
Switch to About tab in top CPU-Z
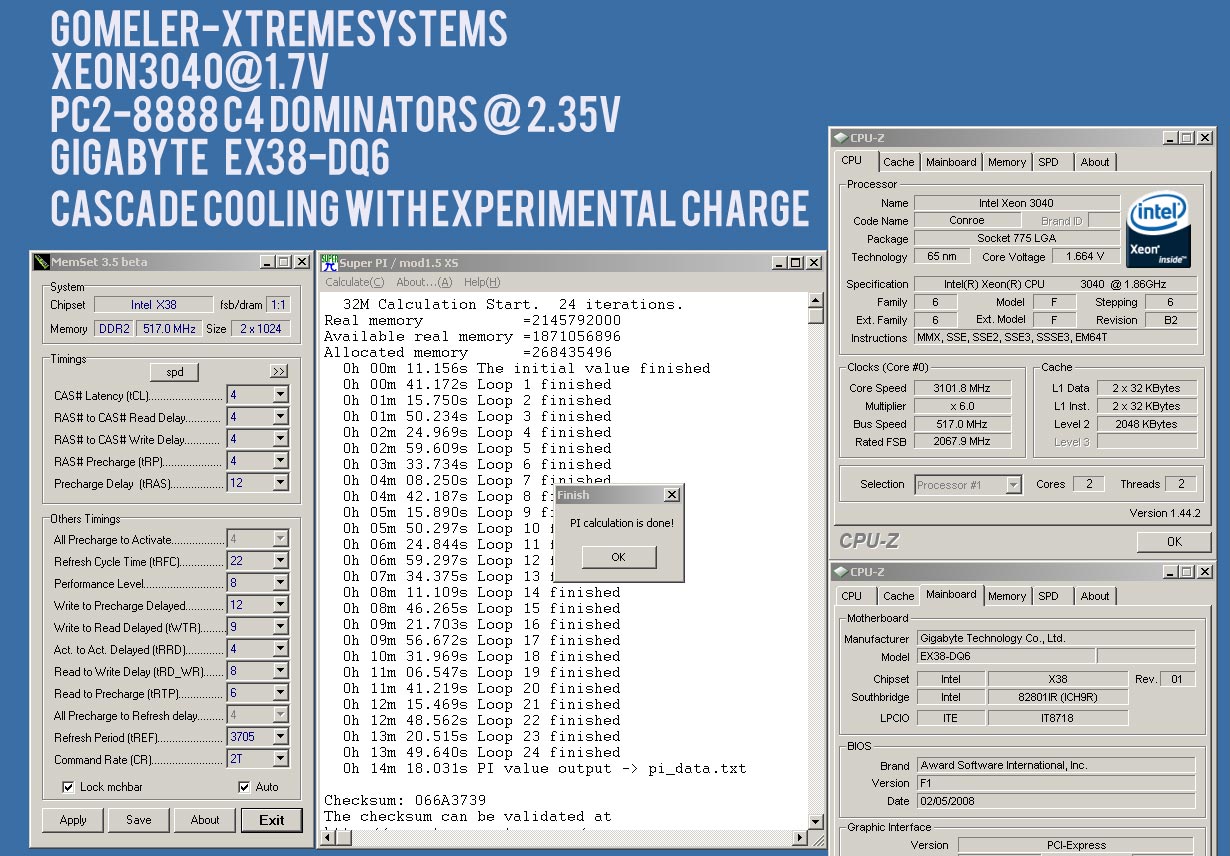[x=1094, y=162]
